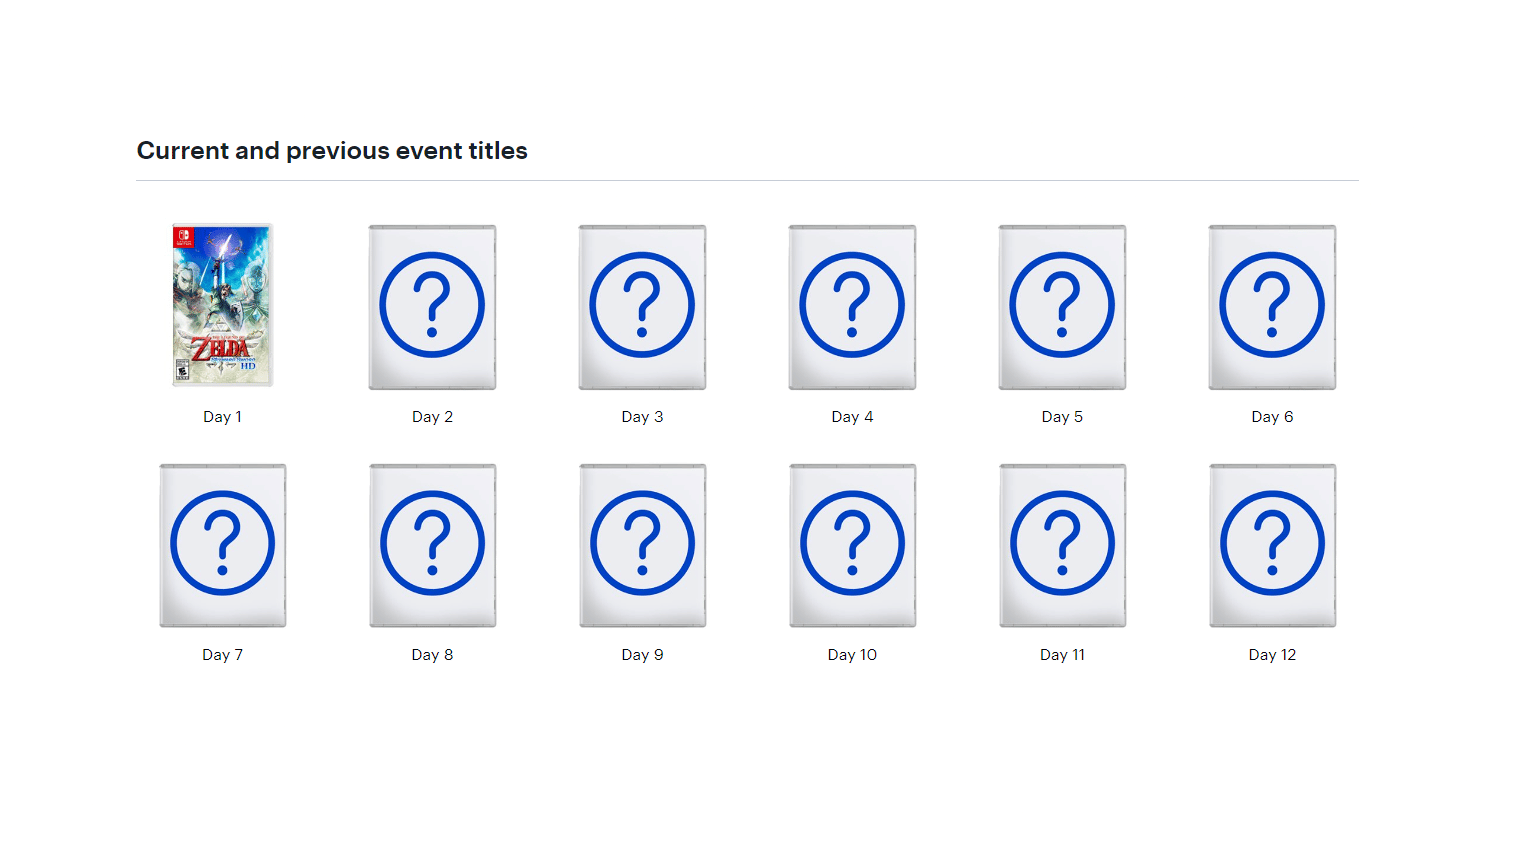Click the Day 2 caption
This screenshot has width=1536, height=864.
click(x=432, y=417)
